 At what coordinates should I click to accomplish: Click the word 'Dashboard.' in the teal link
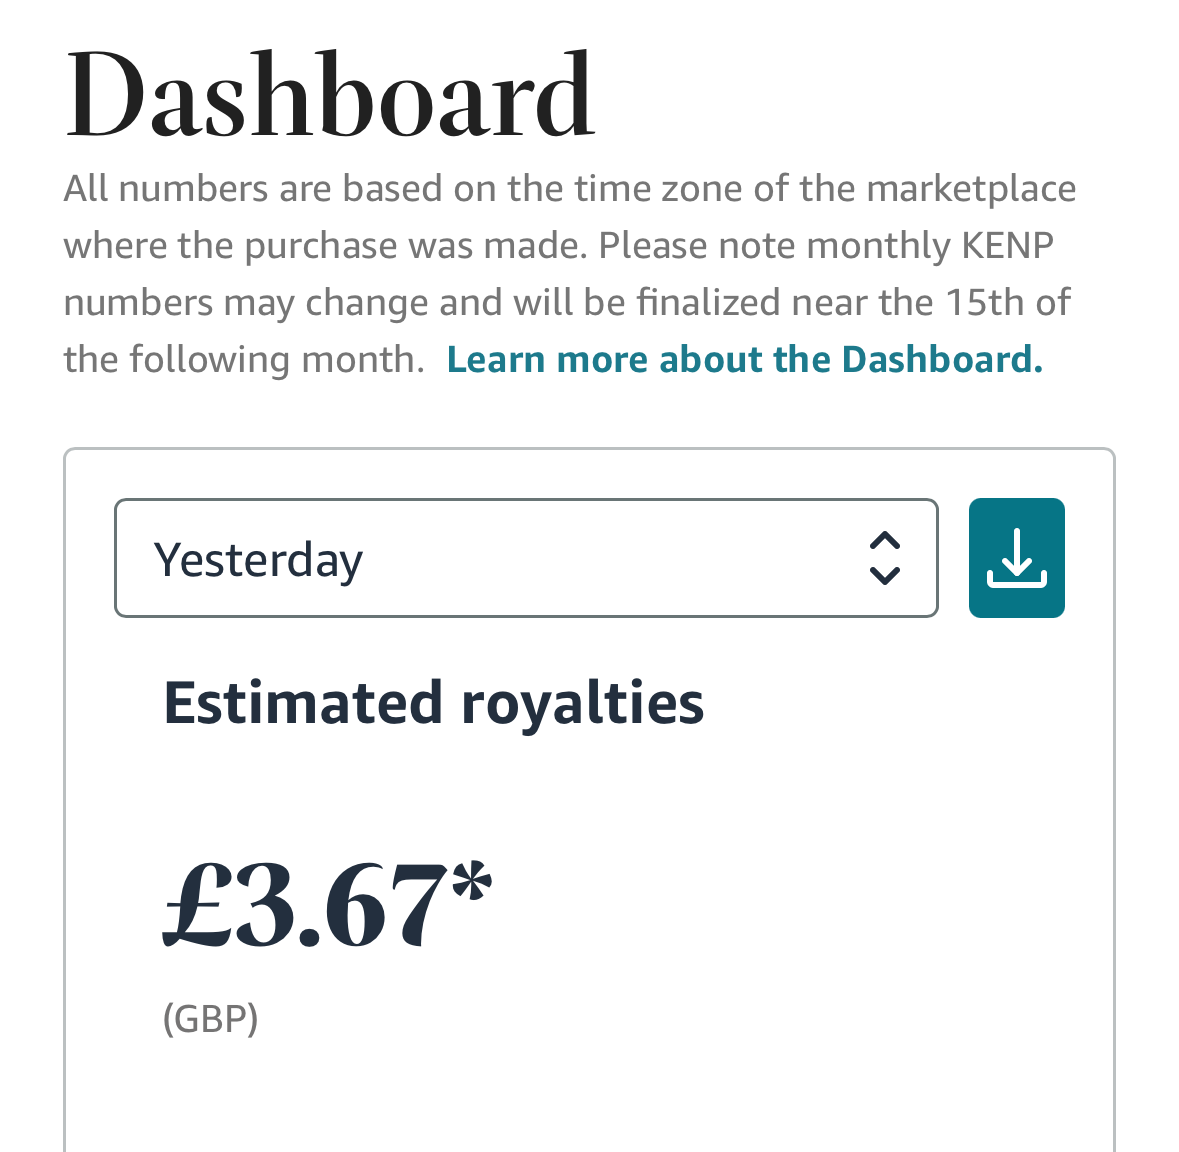(942, 359)
